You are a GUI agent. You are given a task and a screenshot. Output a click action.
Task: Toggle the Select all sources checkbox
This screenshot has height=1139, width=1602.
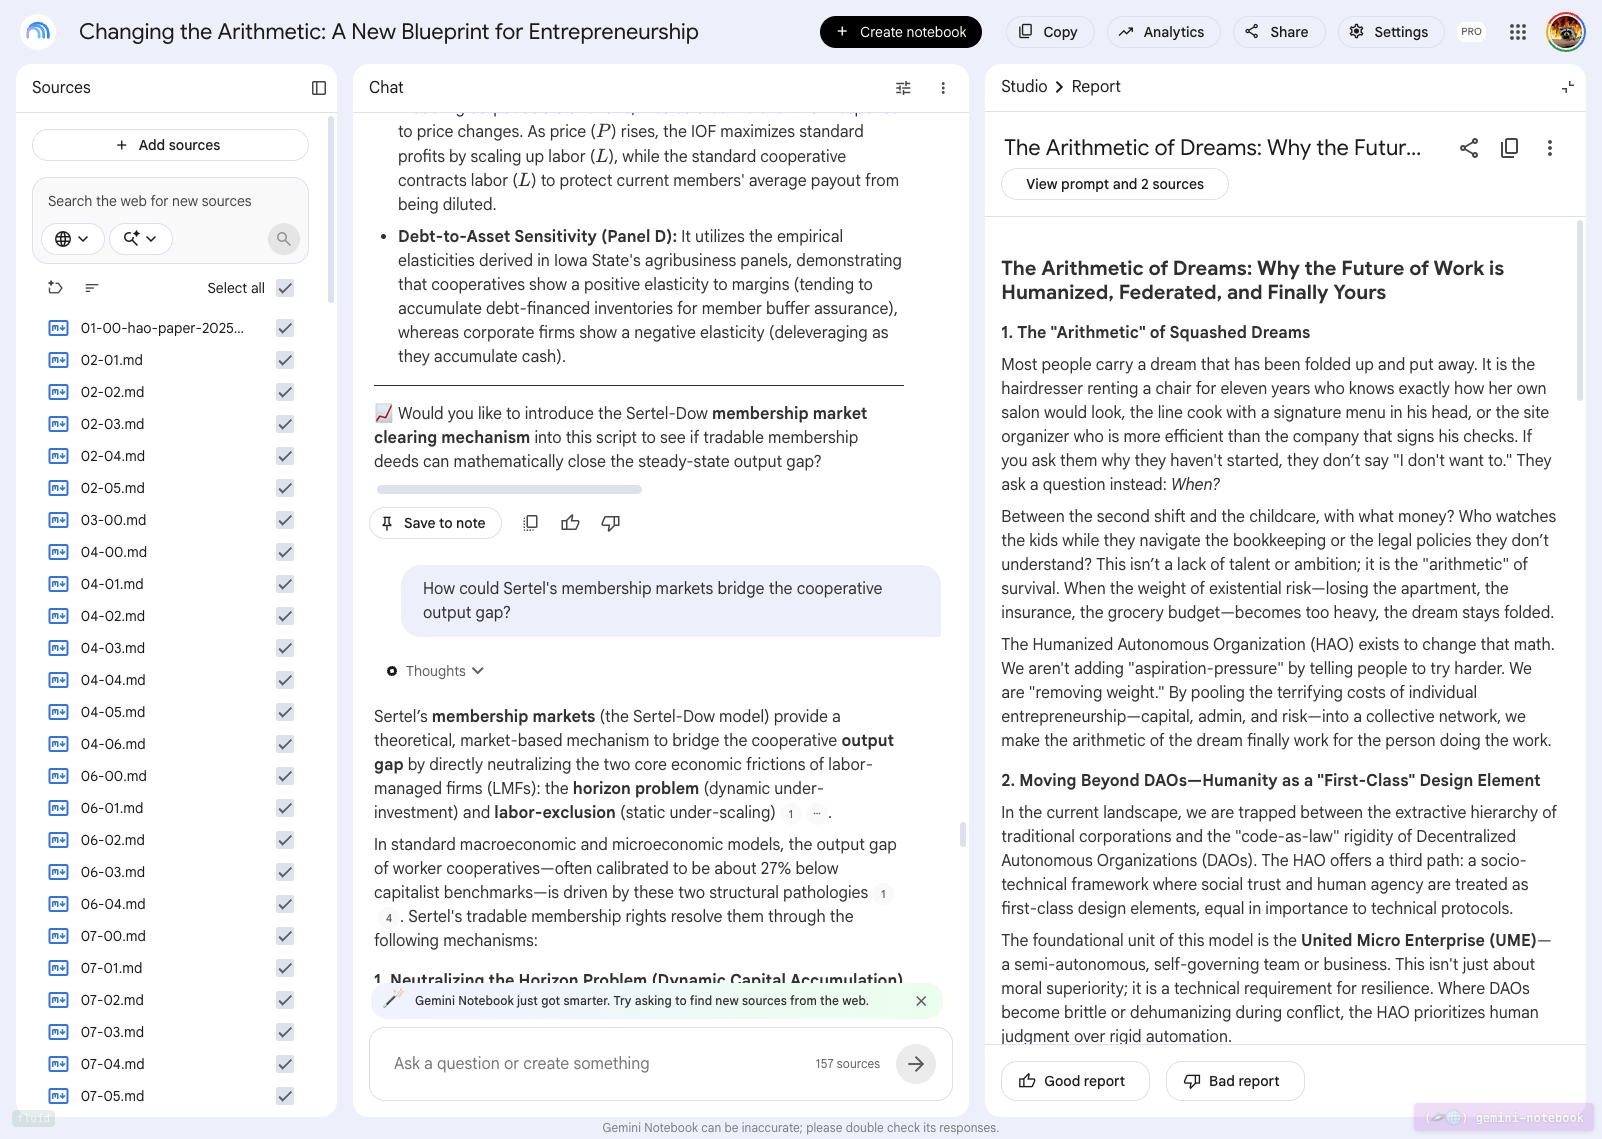285,288
